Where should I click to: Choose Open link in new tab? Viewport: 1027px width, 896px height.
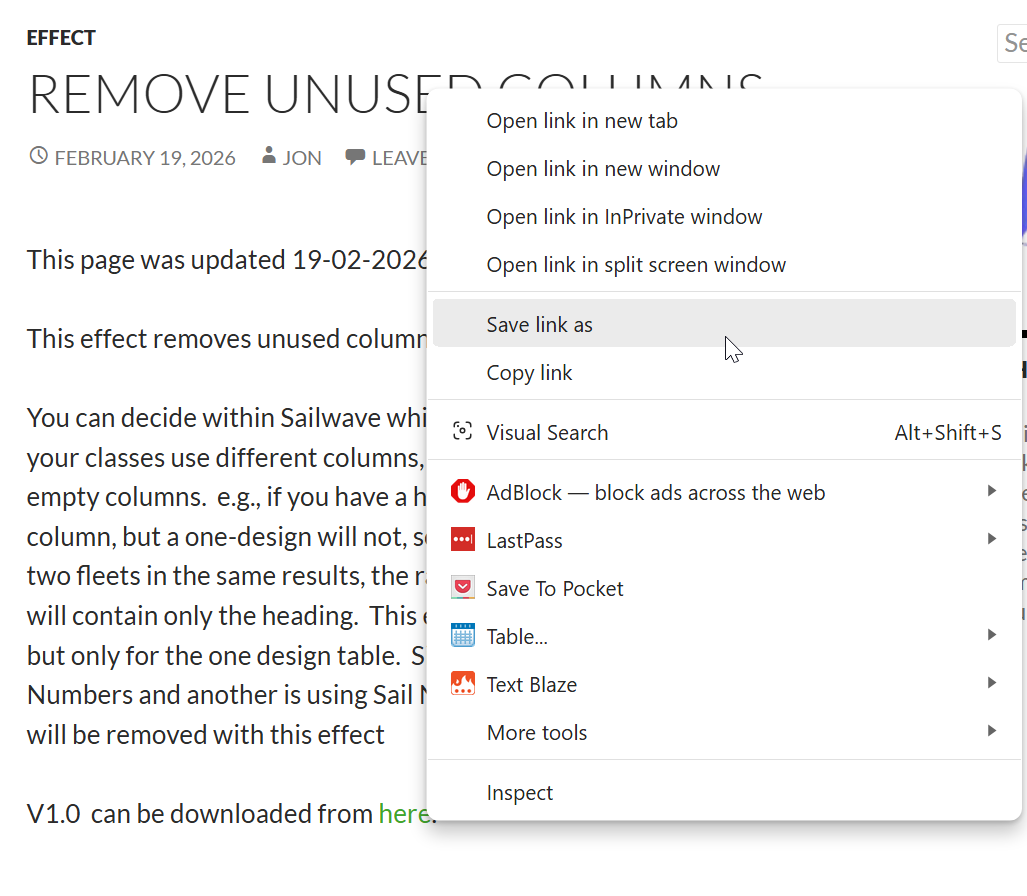coord(582,121)
